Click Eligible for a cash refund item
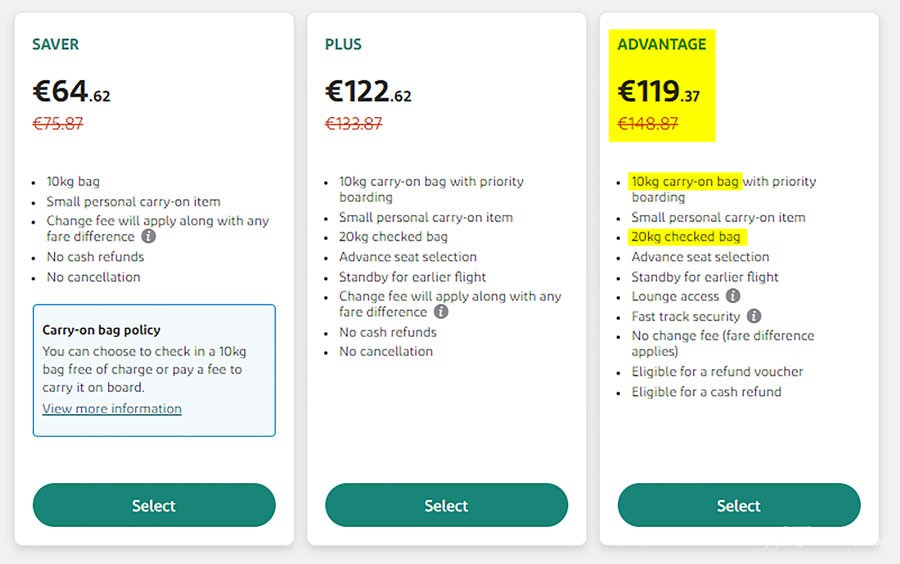Screen dimensions: 900x564 pos(707,392)
